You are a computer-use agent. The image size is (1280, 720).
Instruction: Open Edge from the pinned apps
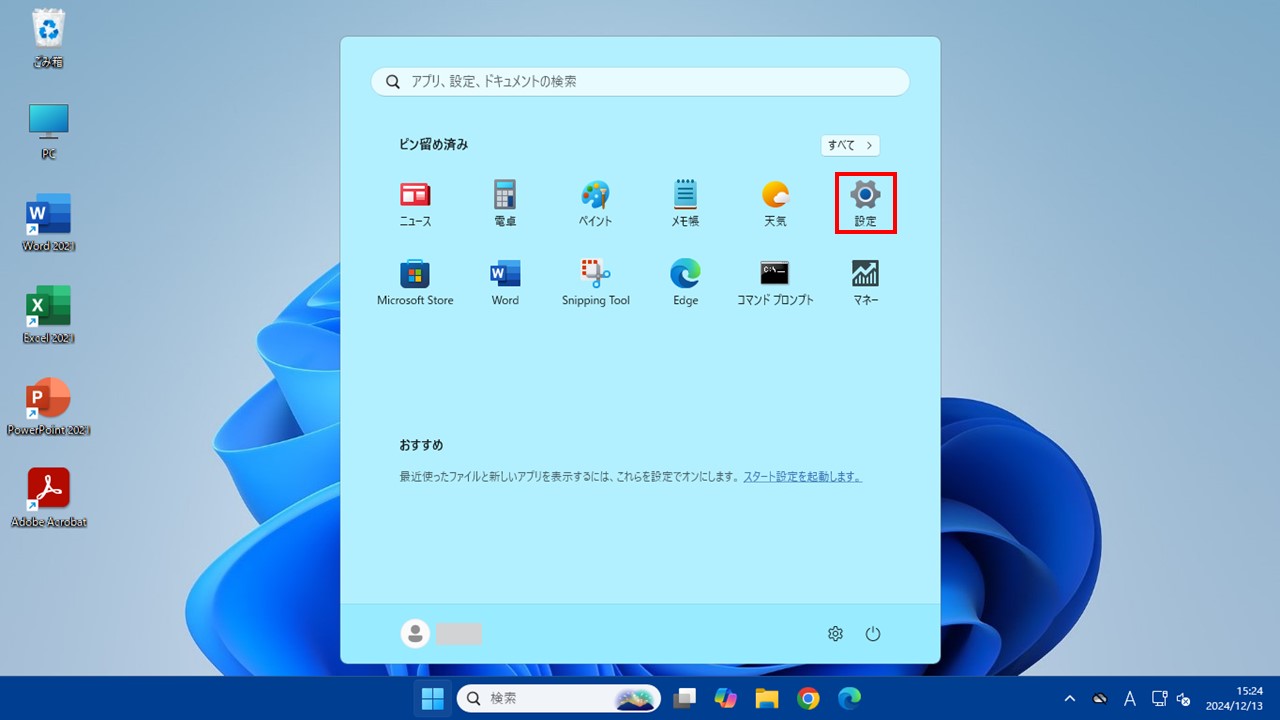685,283
